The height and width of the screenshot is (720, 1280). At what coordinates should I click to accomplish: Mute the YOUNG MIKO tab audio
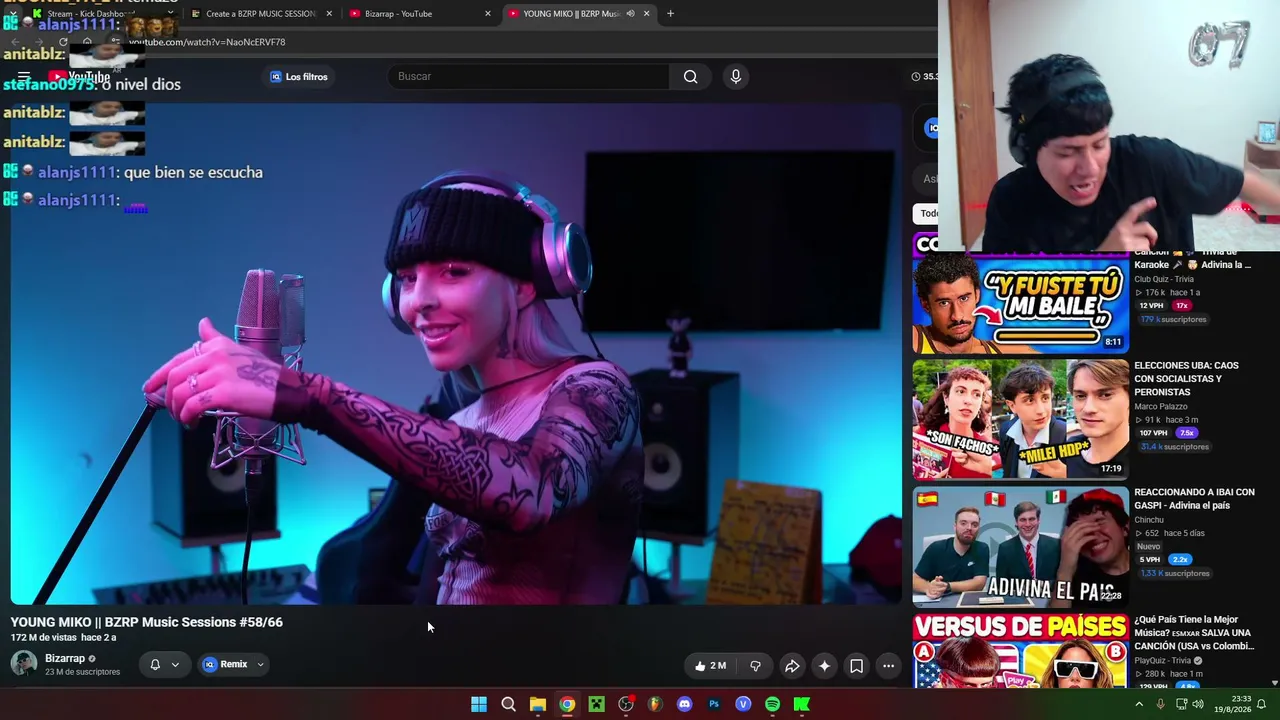click(630, 14)
